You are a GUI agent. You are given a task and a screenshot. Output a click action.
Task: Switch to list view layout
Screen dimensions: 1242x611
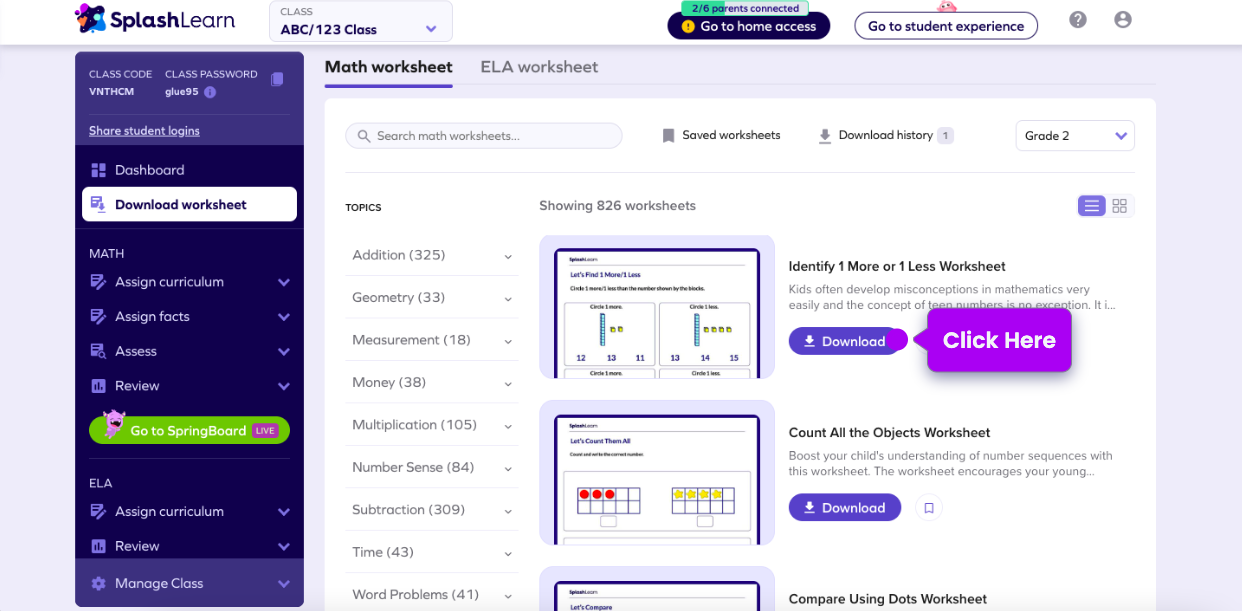click(1091, 206)
